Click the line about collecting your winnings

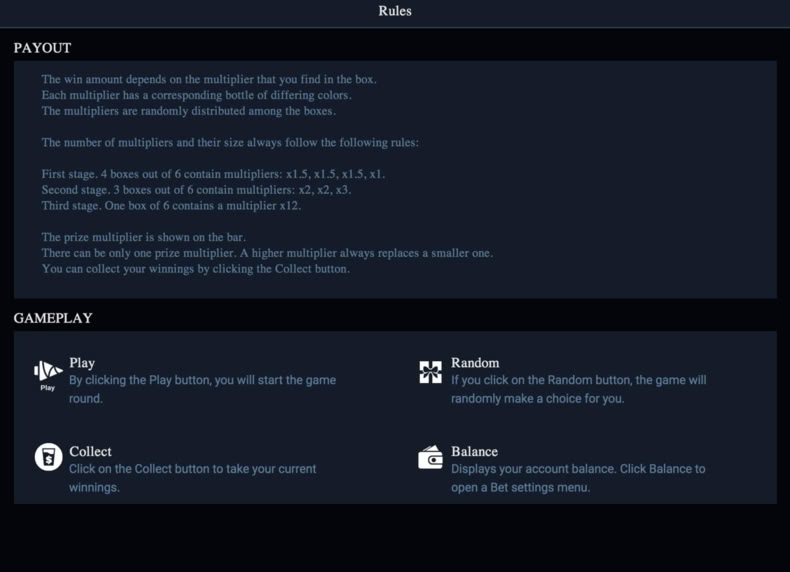[195, 269]
